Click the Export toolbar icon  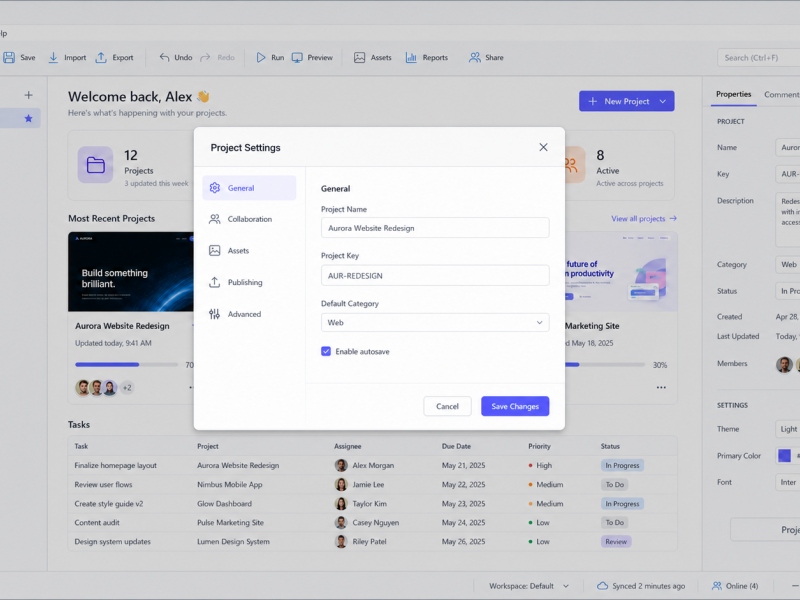(x=101, y=58)
